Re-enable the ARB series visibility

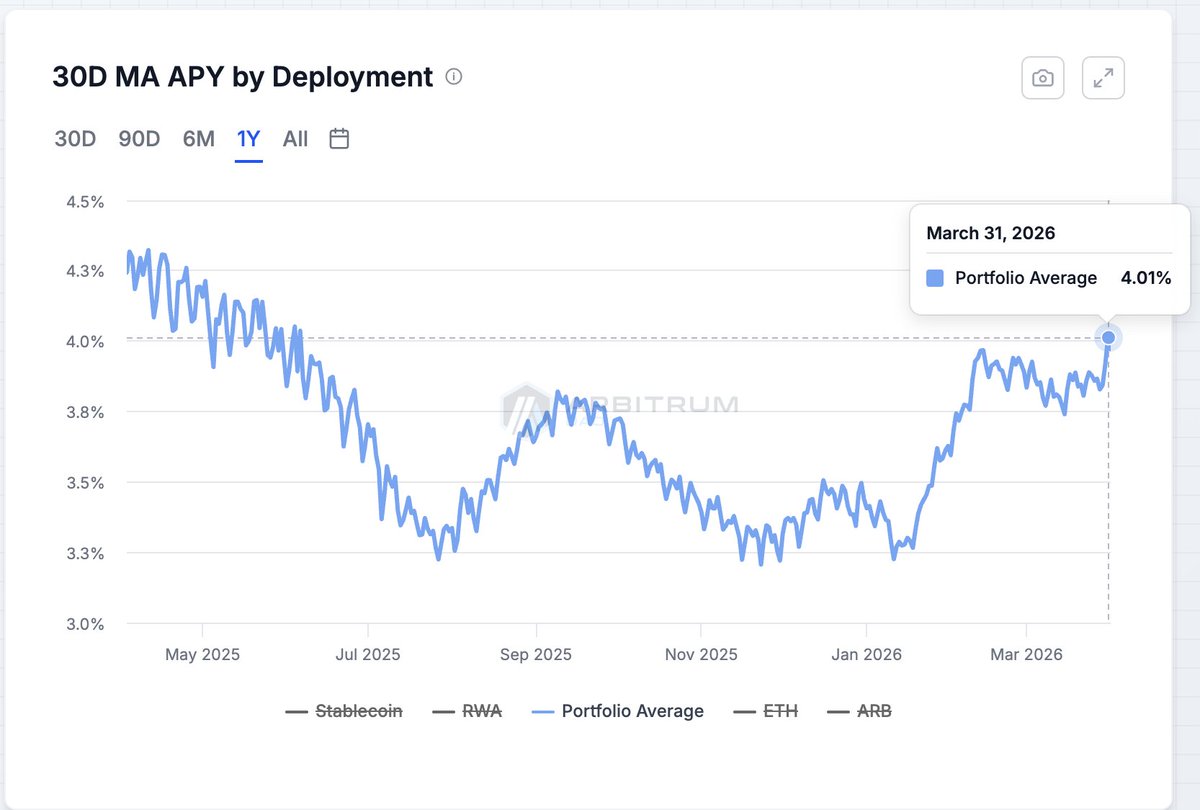[869, 711]
